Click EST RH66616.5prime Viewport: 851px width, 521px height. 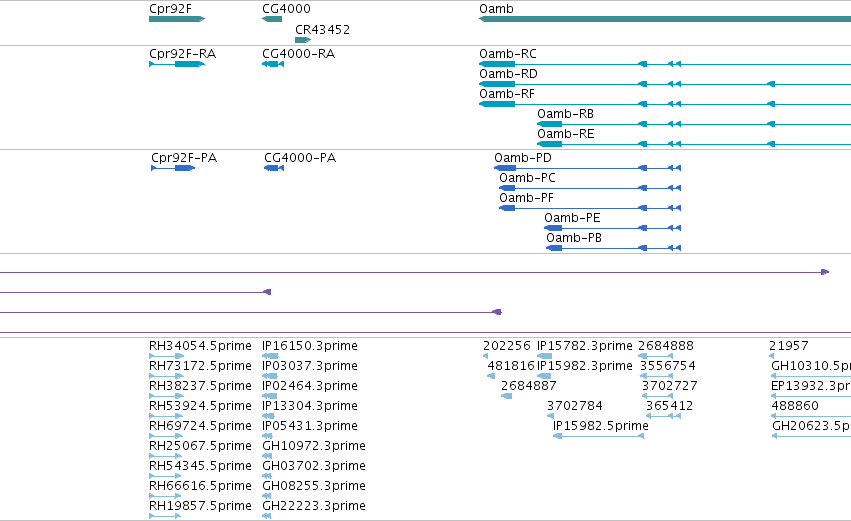pos(200,486)
